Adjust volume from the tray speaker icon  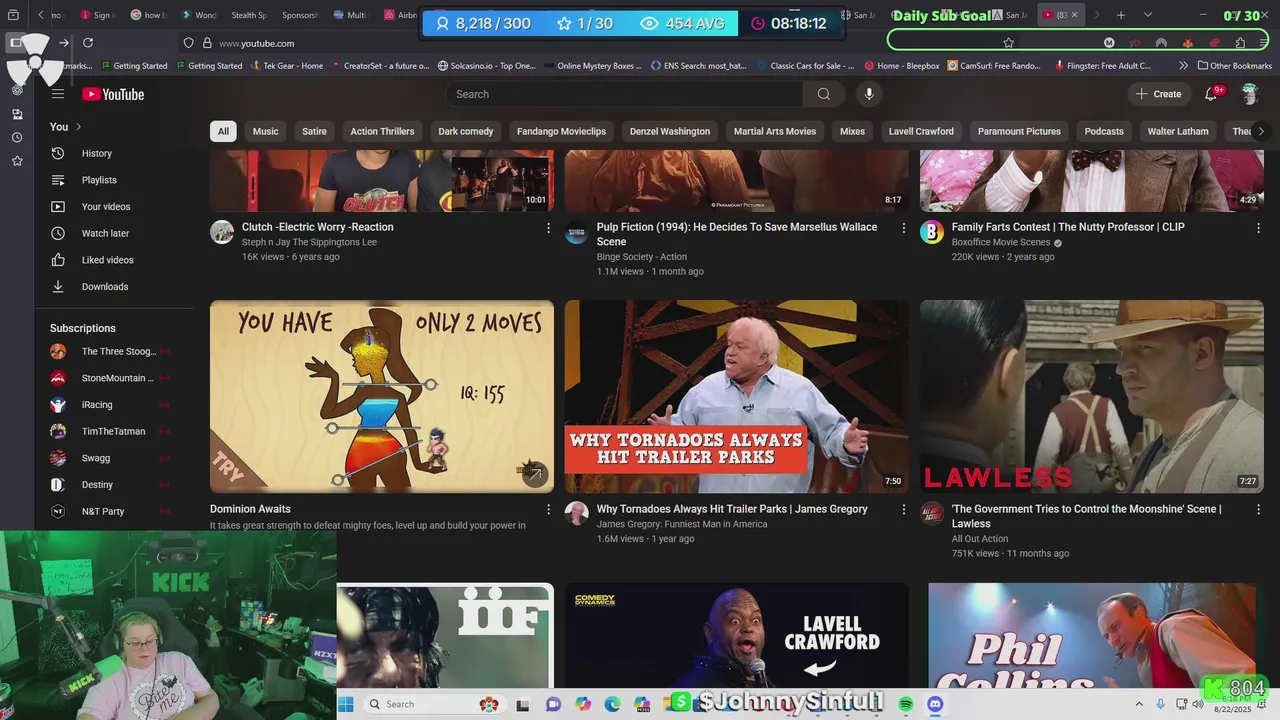coord(1198,704)
